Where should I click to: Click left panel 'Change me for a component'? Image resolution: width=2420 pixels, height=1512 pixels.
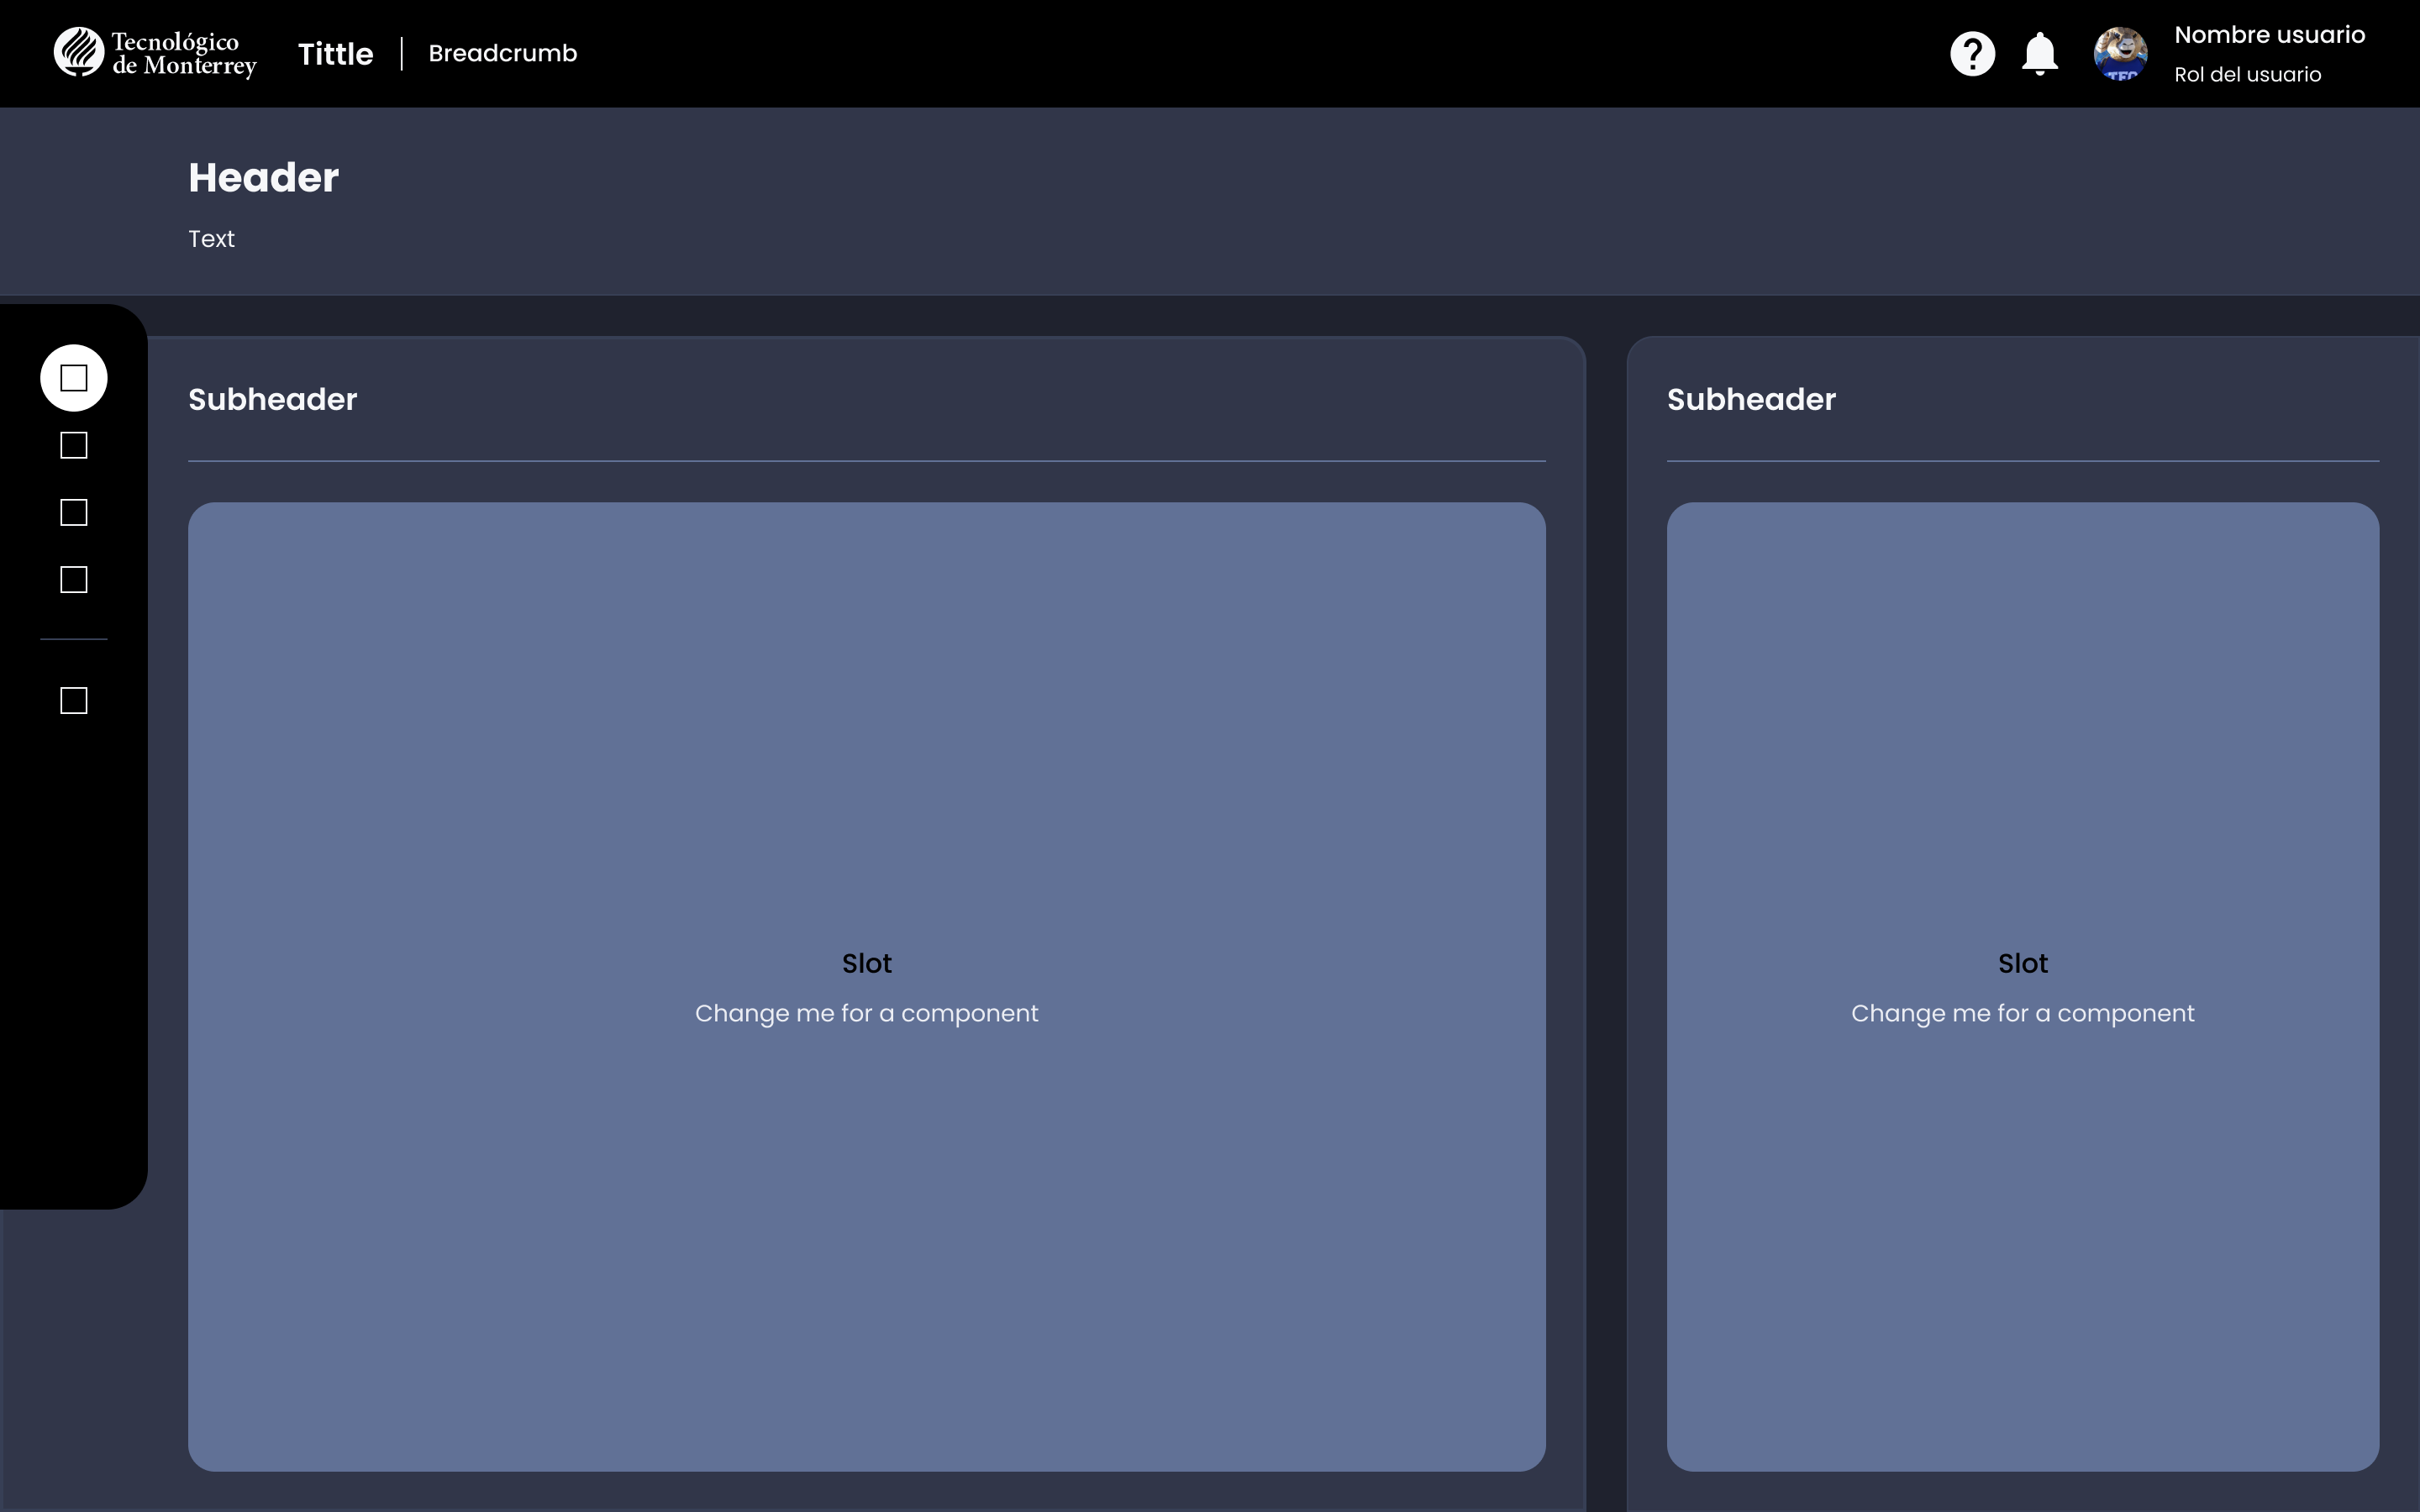[866, 1013]
